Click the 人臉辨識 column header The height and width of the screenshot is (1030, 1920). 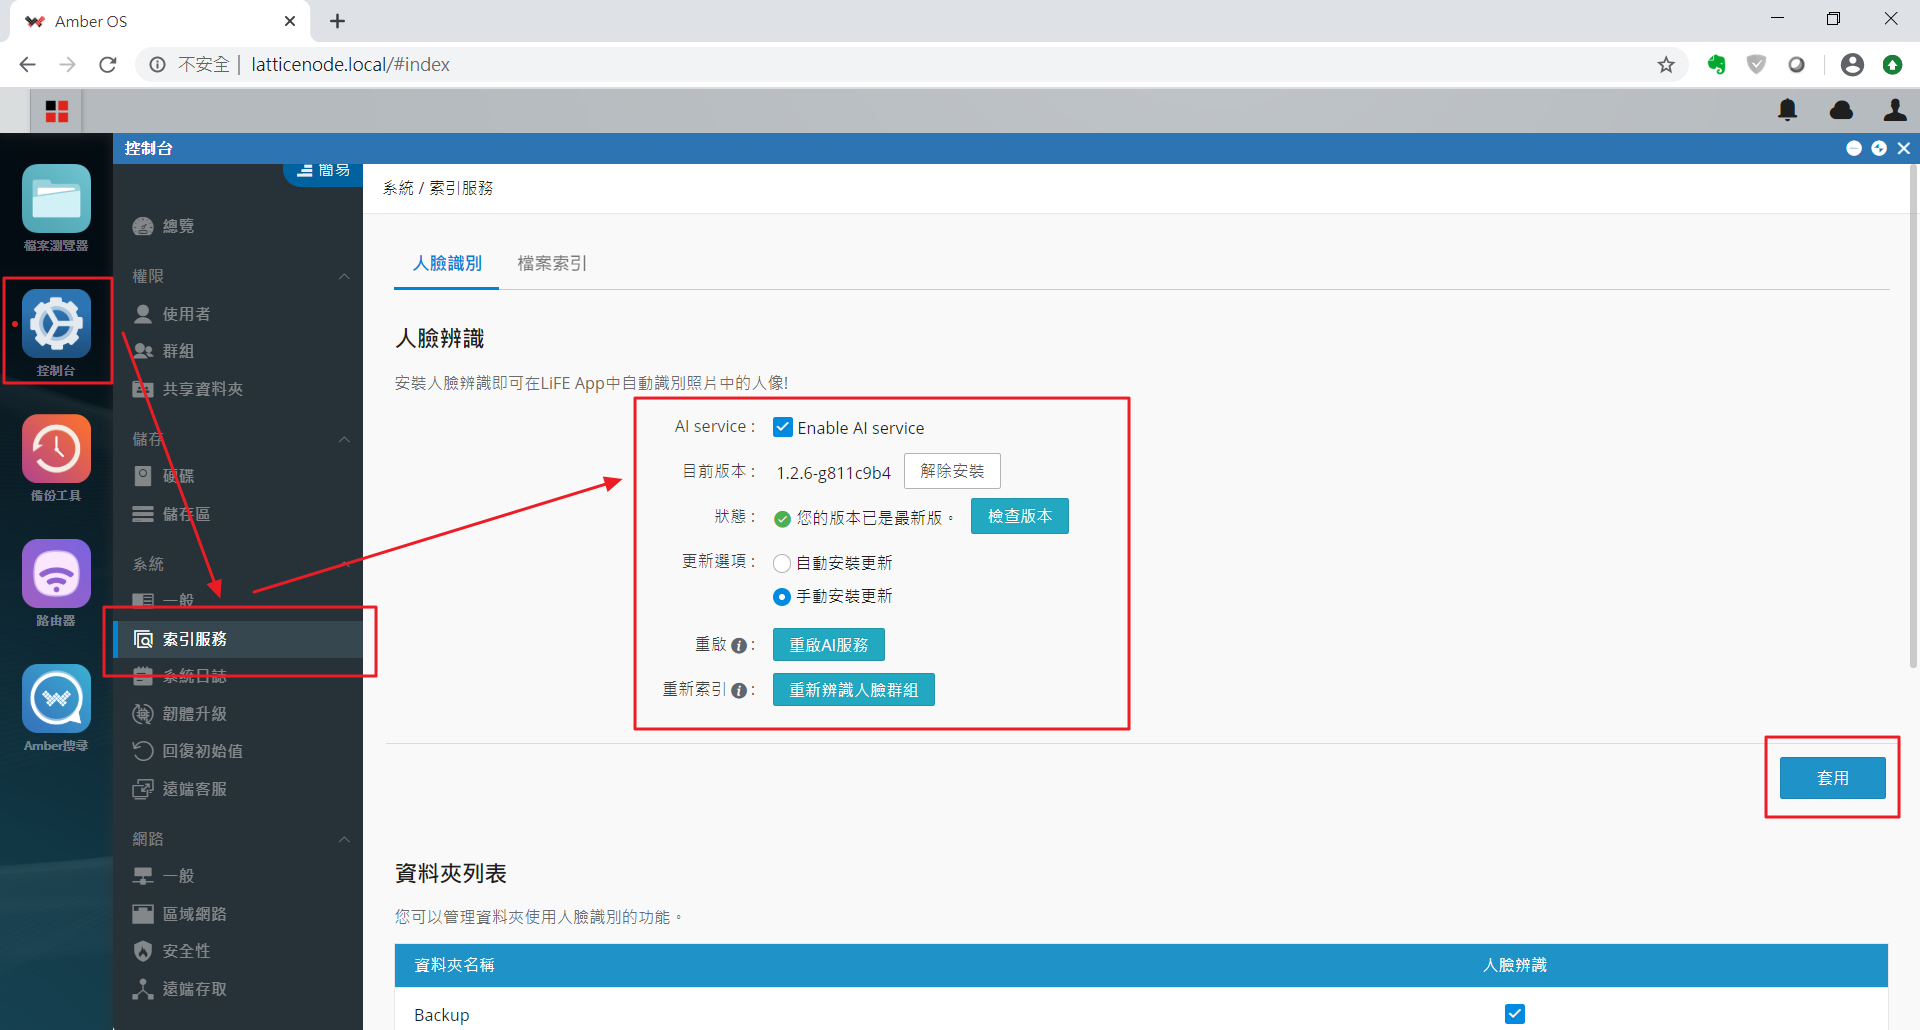coord(1514,965)
